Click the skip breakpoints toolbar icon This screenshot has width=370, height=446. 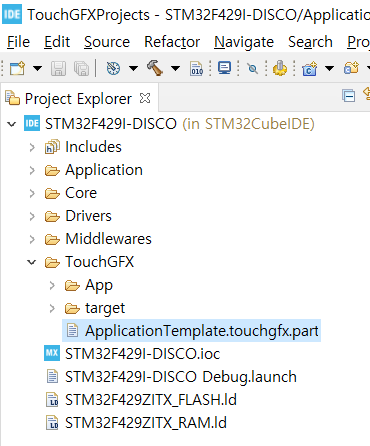[x=253, y=69]
